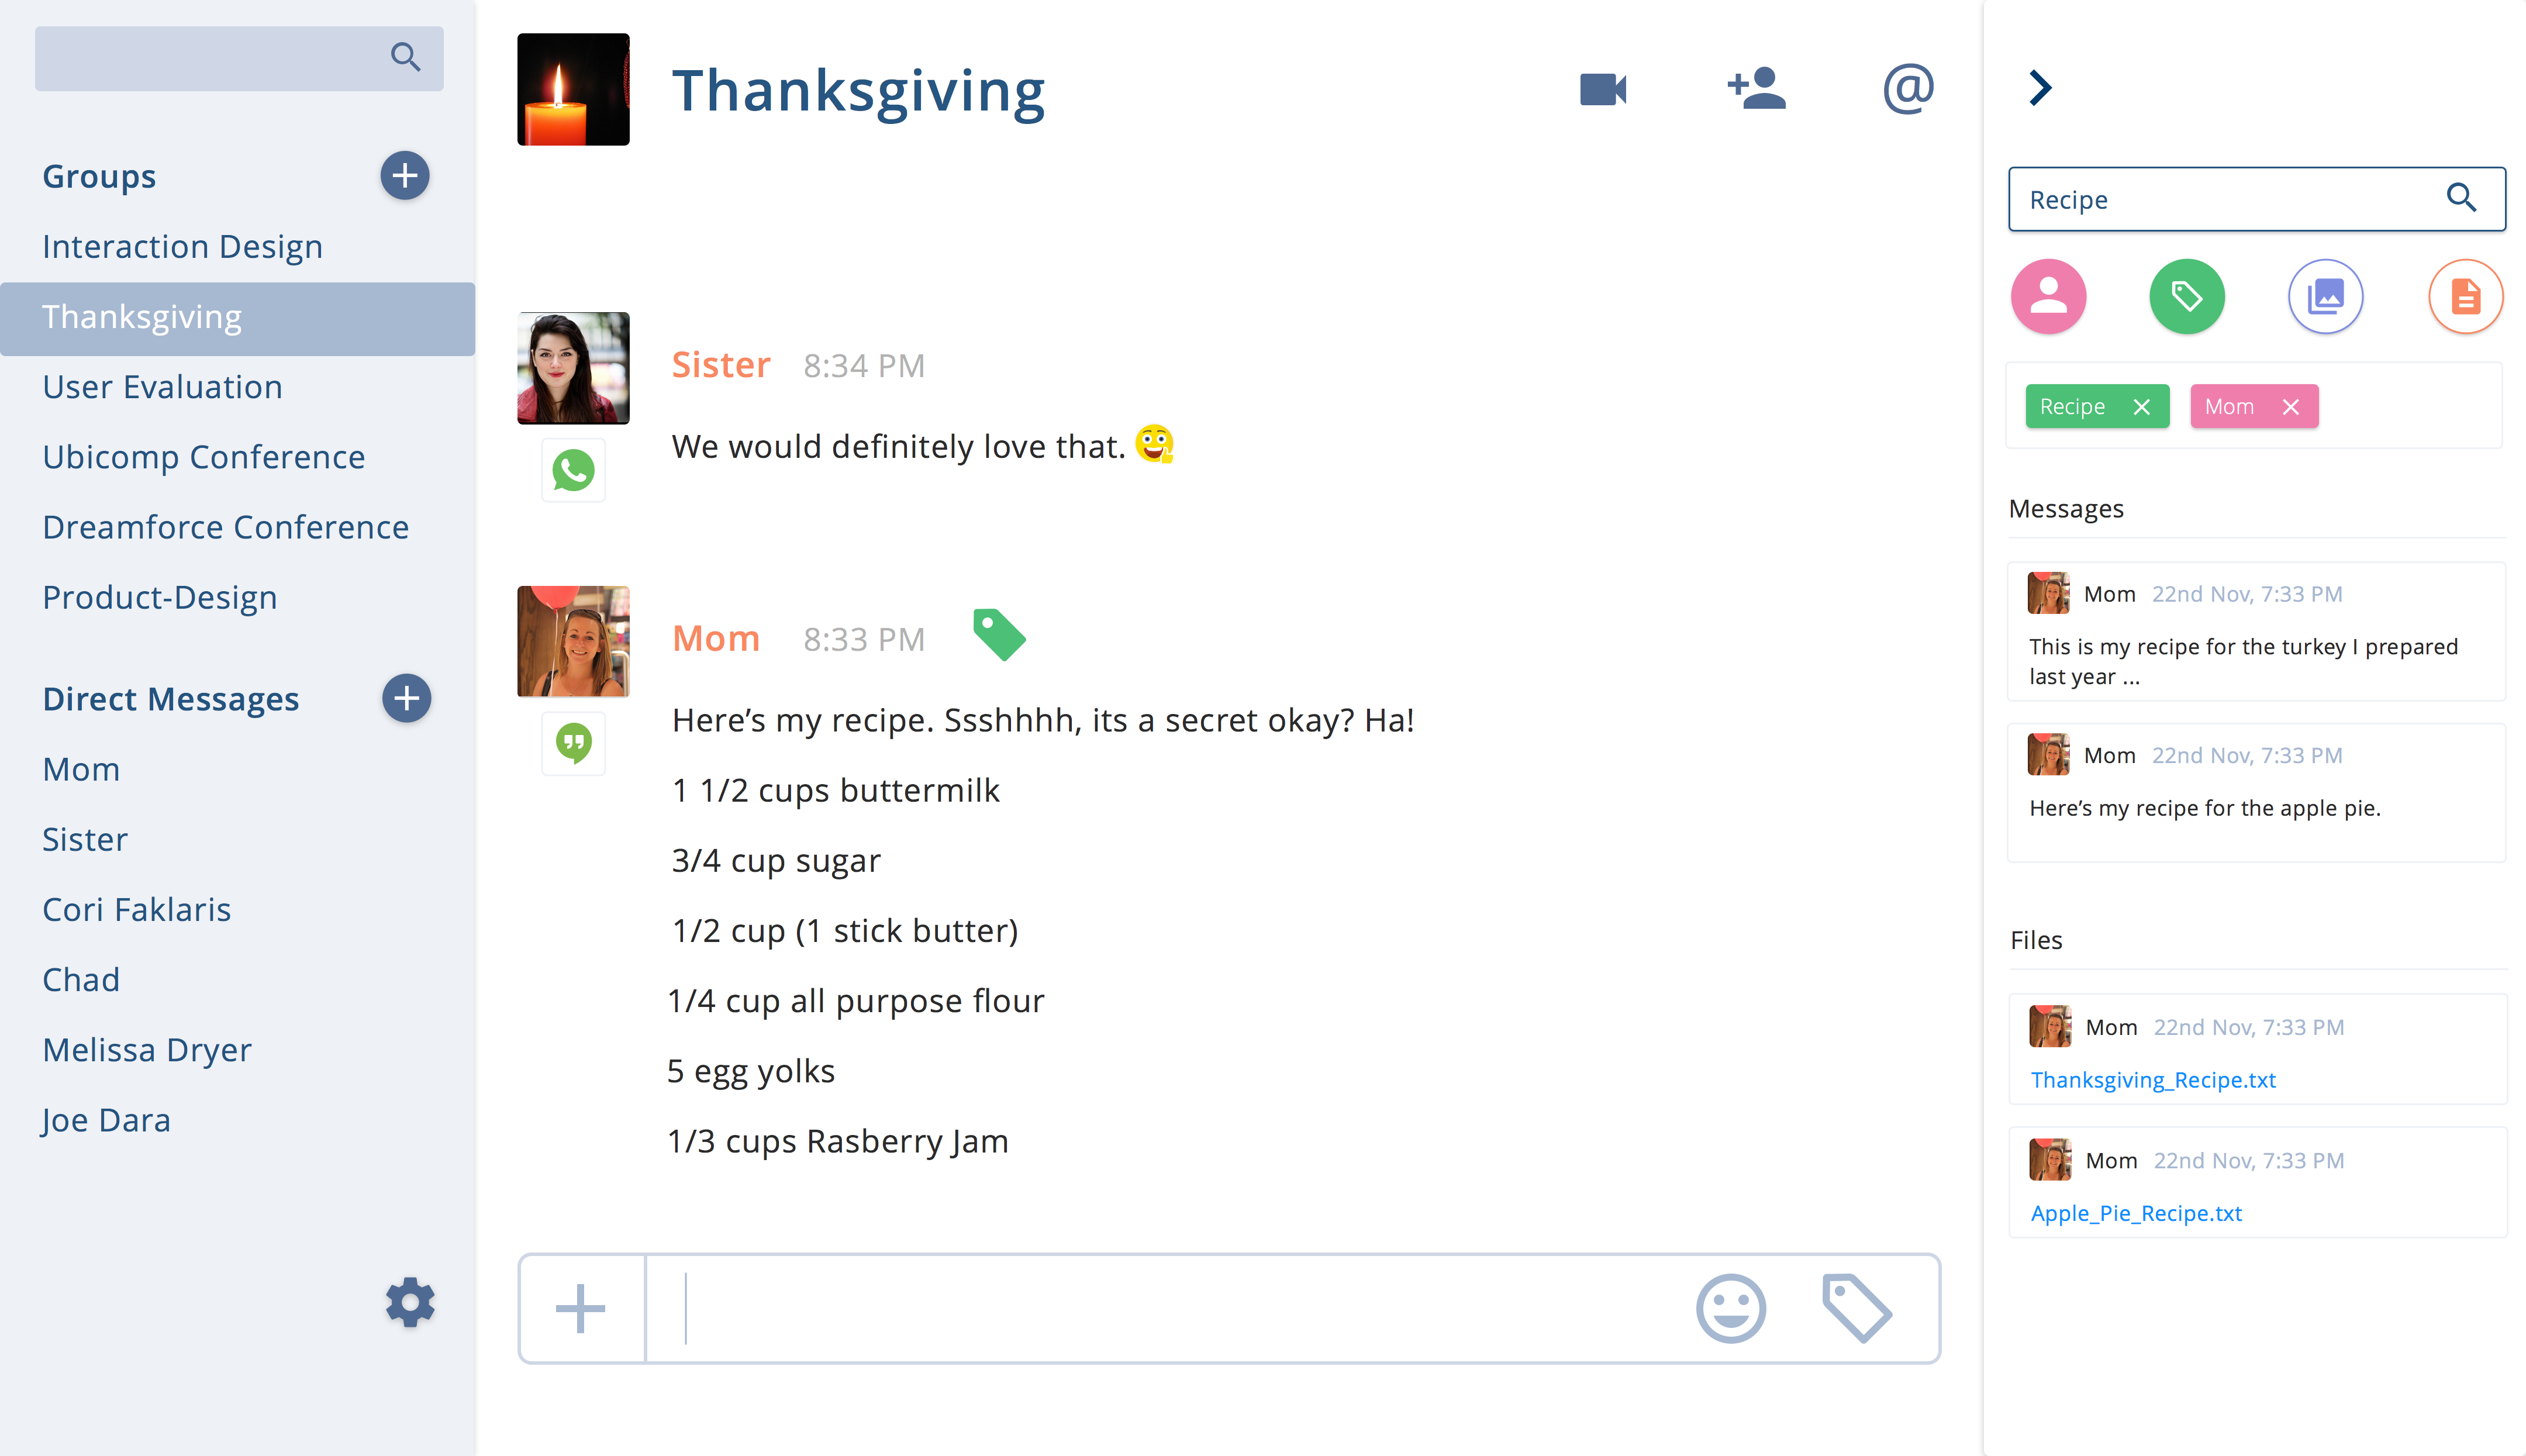Click the green tag on Mom's message
Viewport: 2526px width, 1456px height.
click(999, 635)
